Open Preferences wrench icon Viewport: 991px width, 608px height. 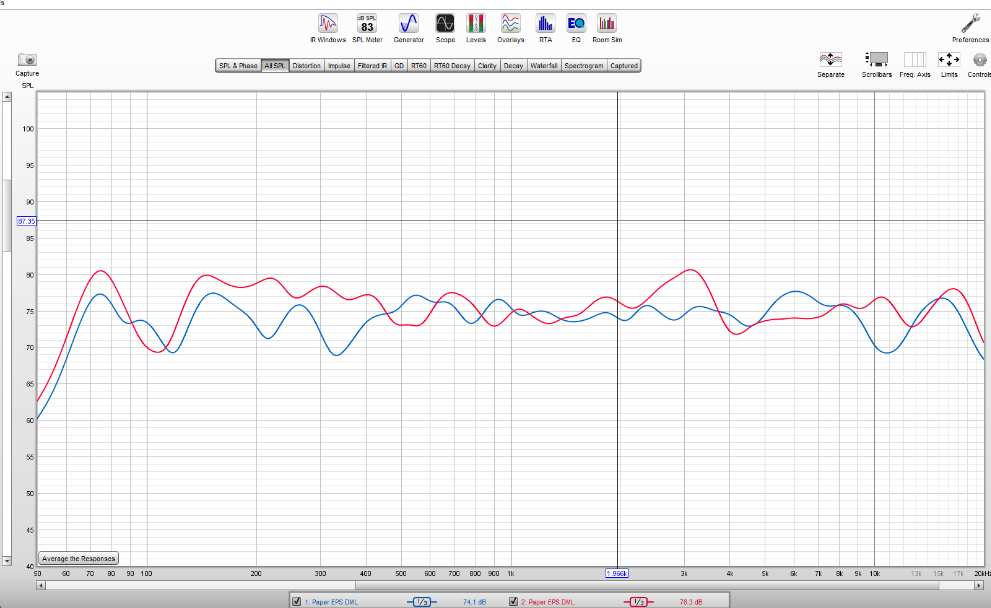click(971, 28)
